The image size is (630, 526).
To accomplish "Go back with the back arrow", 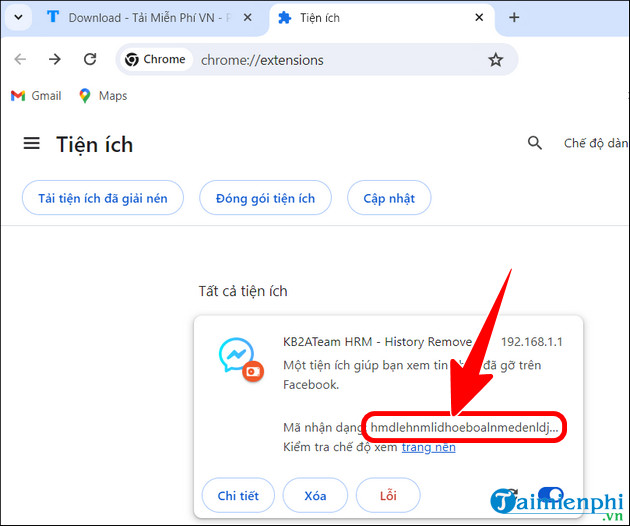I will pos(20,59).
